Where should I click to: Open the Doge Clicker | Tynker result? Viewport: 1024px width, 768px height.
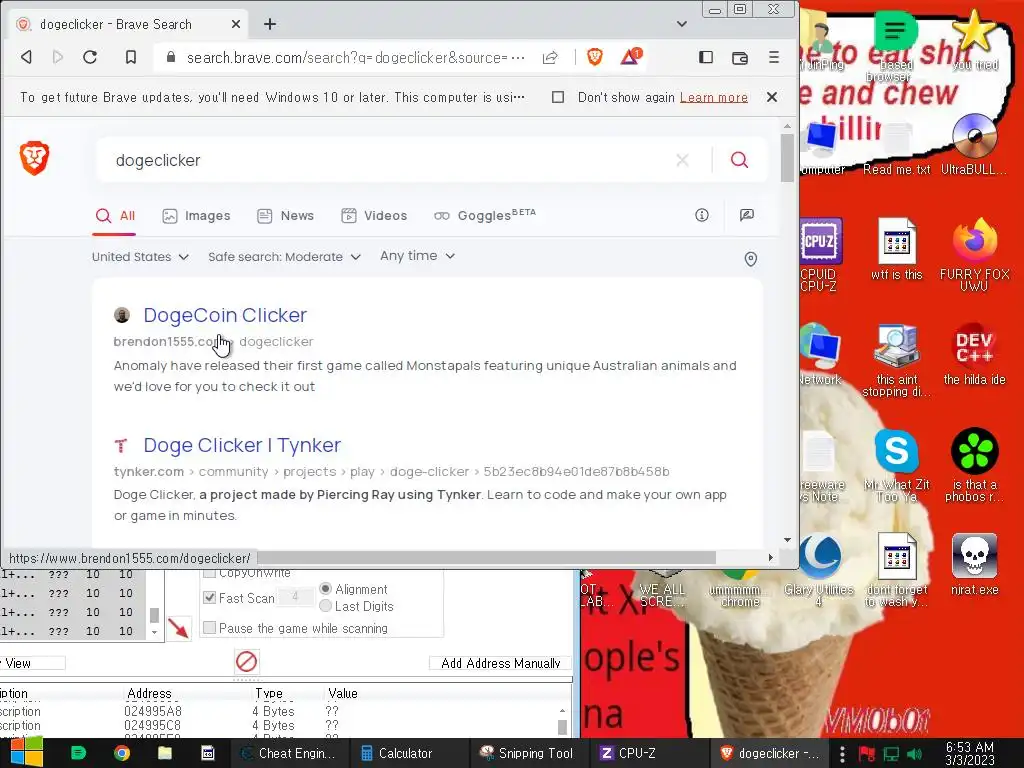pyautogui.click(x=242, y=445)
